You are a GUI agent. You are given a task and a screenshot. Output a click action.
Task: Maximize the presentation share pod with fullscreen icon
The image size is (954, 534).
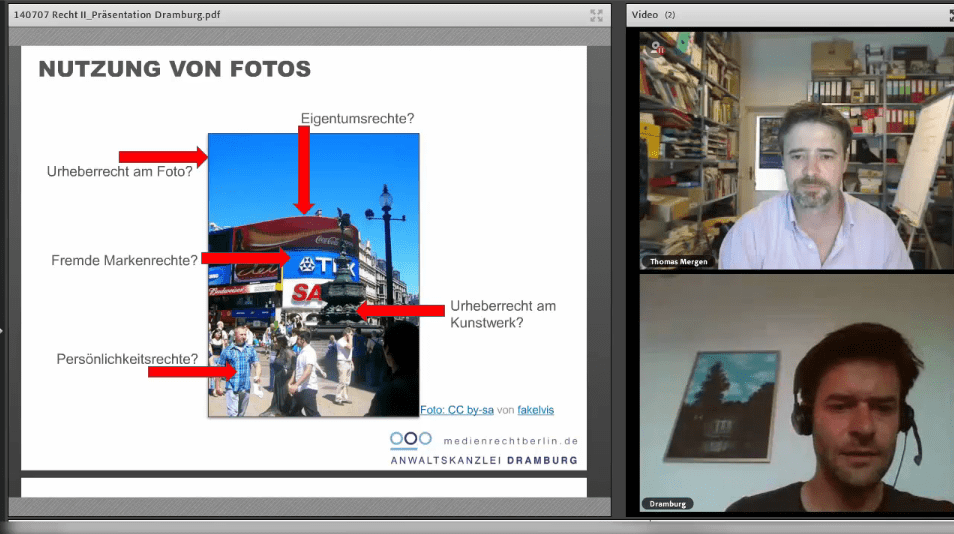click(596, 15)
